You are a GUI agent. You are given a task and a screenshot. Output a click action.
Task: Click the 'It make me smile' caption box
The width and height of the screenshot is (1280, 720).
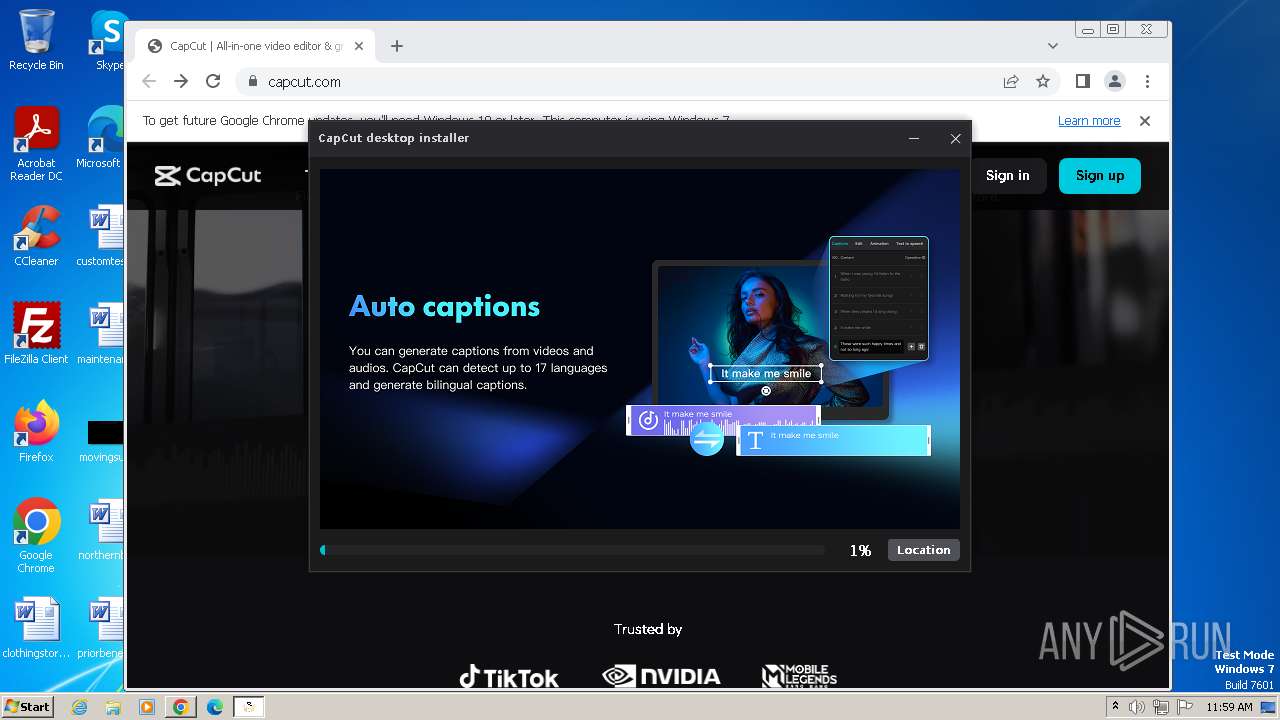coord(766,374)
